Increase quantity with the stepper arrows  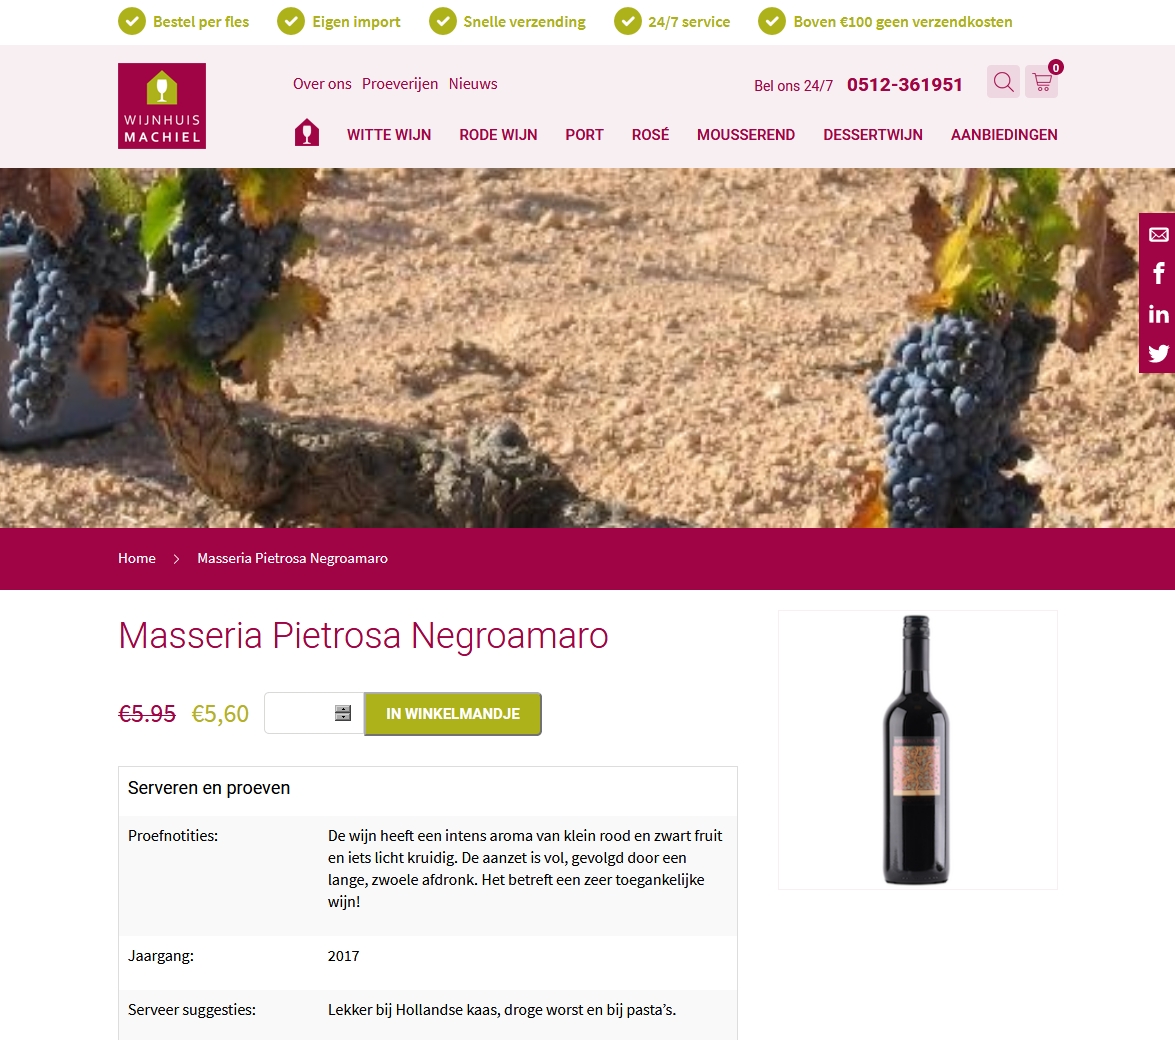tap(342, 709)
